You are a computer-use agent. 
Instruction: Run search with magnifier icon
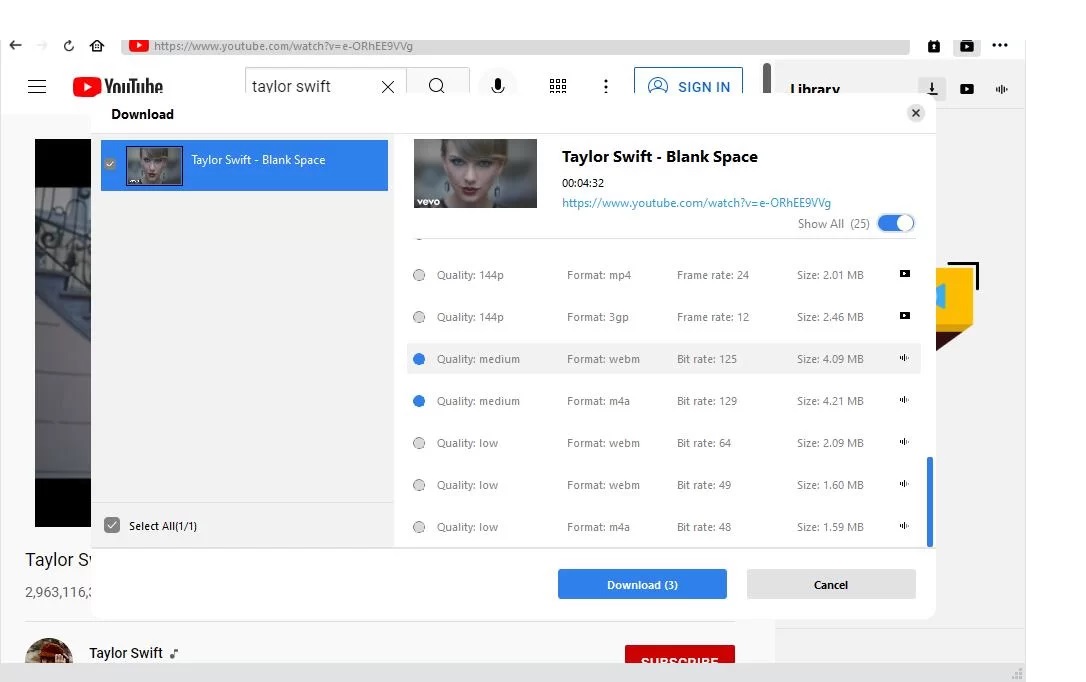(x=436, y=86)
